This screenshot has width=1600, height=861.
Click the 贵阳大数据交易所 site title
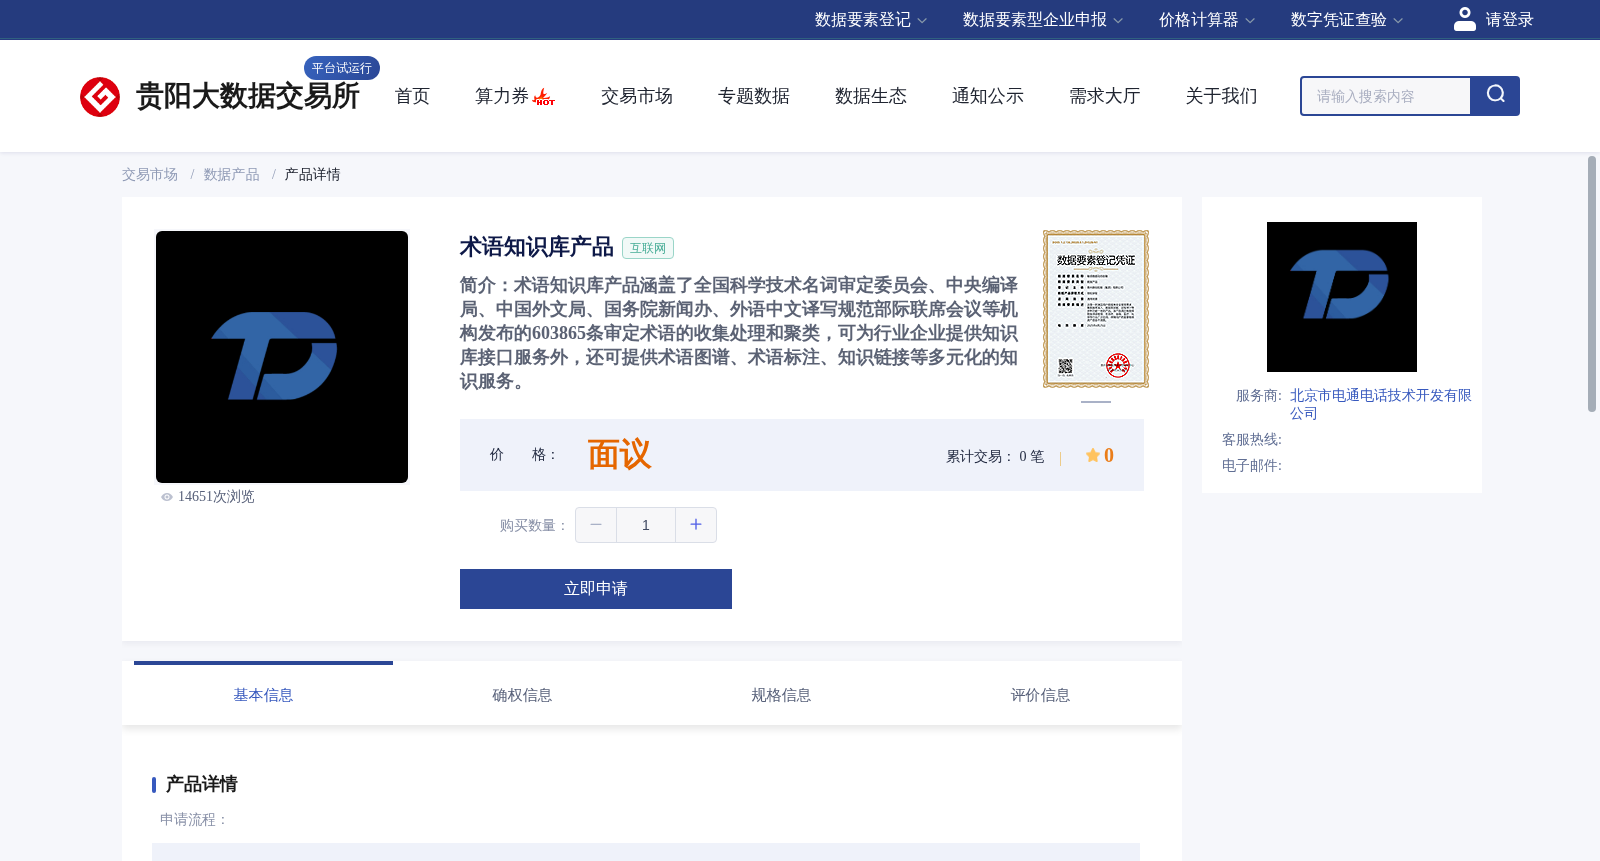point(247,96)
